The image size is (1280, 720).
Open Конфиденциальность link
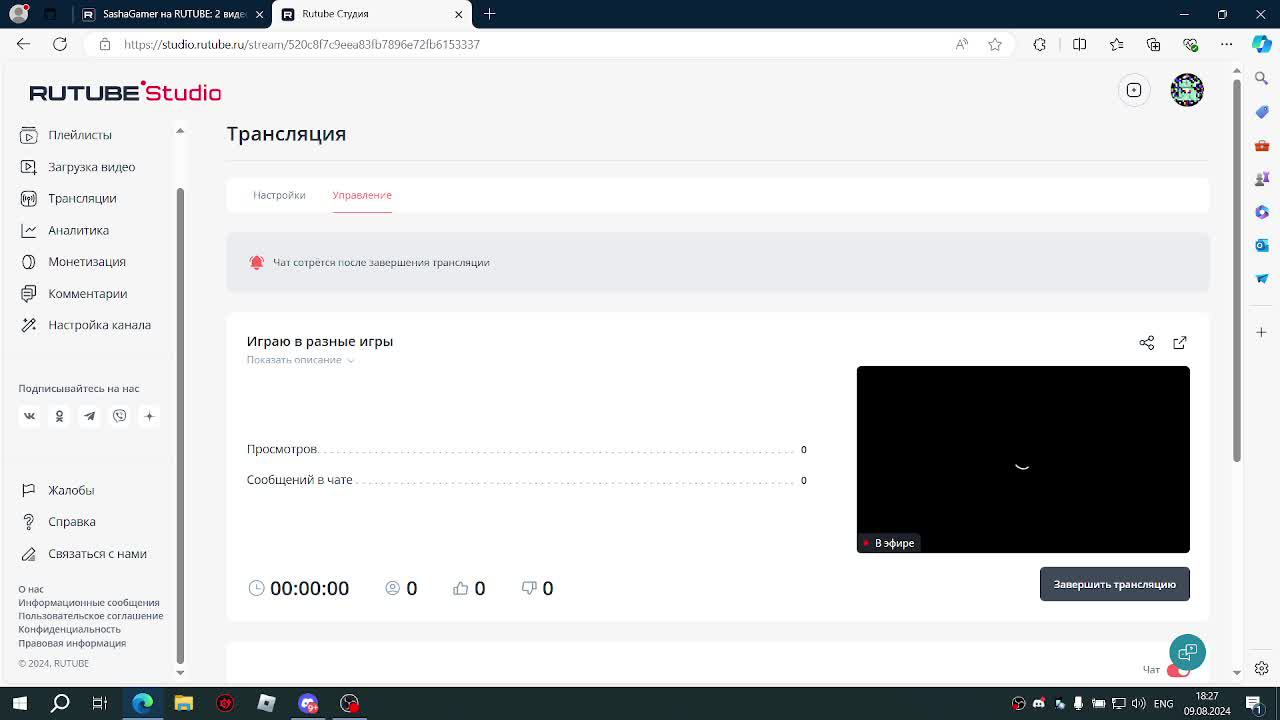[69, 629]
